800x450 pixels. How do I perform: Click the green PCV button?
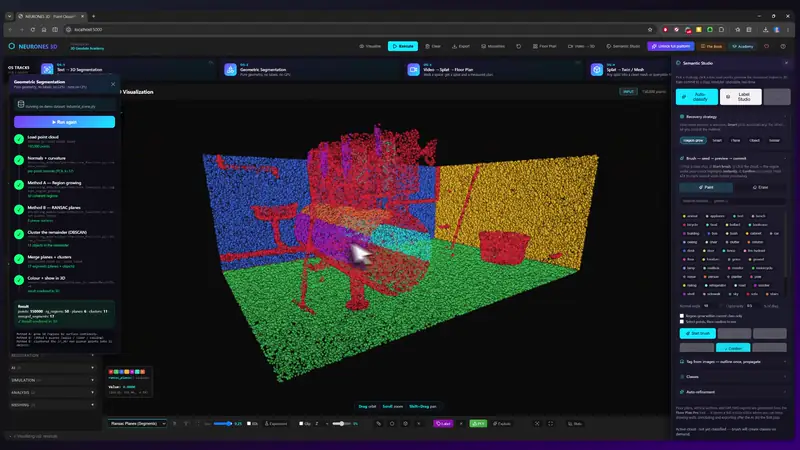478,423
